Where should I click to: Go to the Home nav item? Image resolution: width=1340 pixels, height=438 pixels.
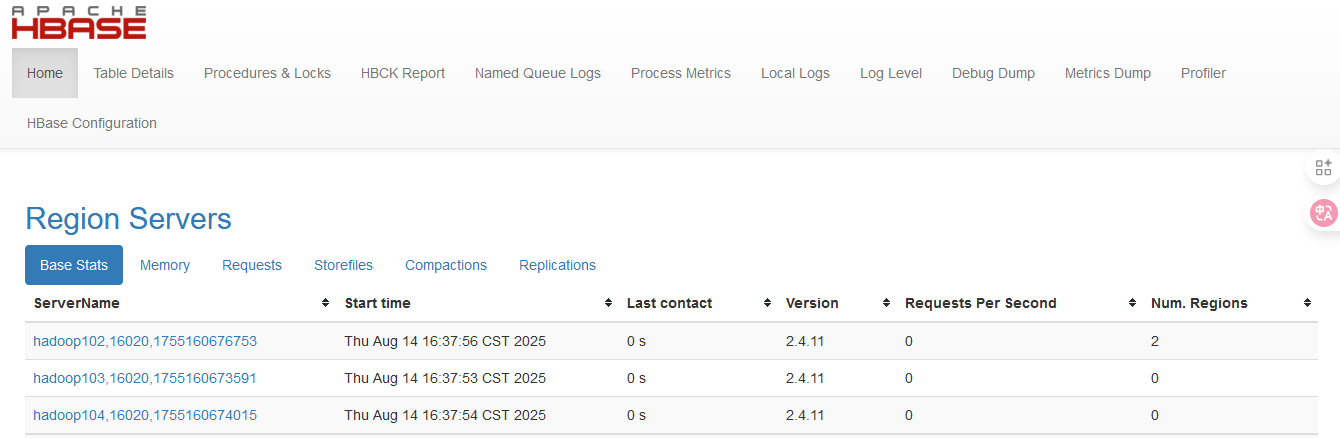(x=45, y=73)
